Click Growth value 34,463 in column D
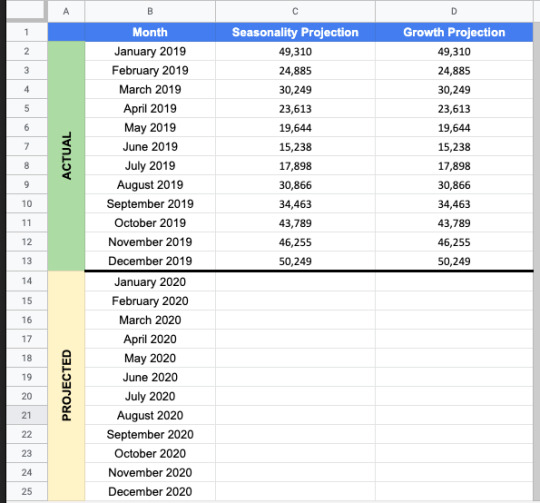540x503 pixels. point(454,204)
